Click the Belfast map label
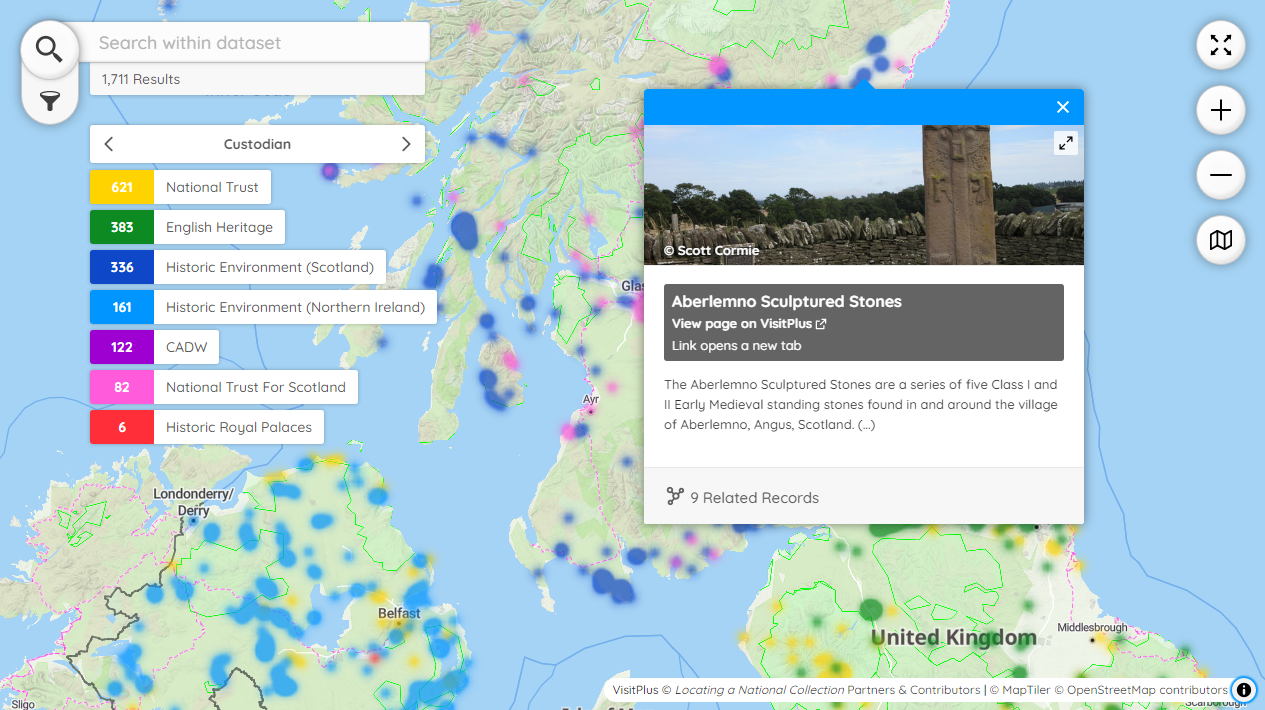 399,613
